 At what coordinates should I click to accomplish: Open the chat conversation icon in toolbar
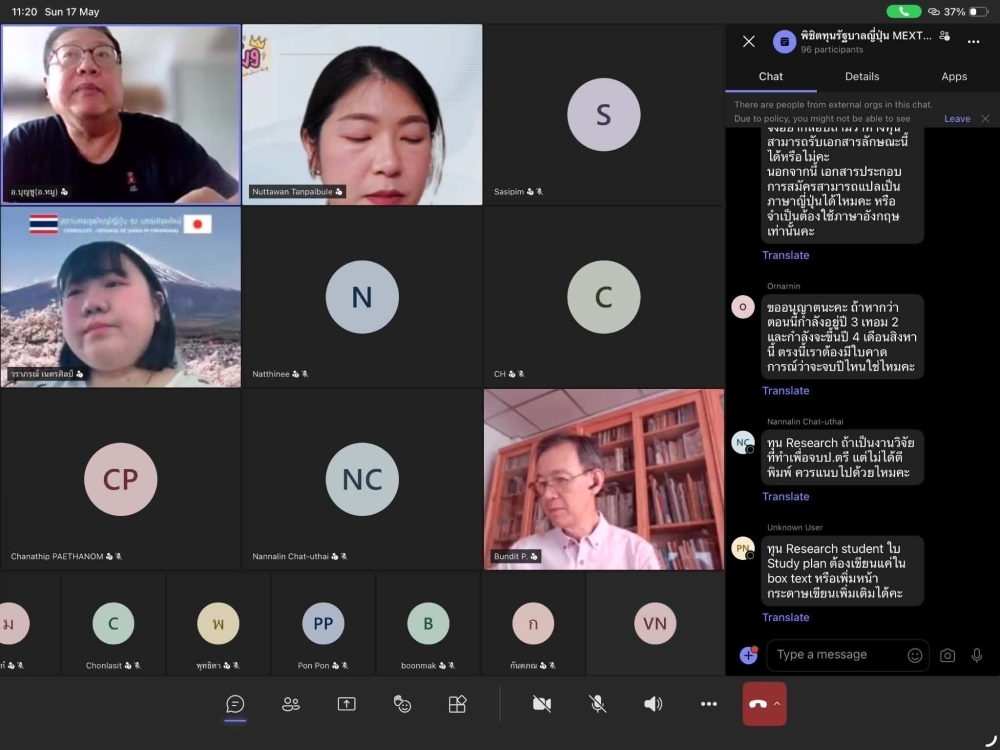point(235,703)
